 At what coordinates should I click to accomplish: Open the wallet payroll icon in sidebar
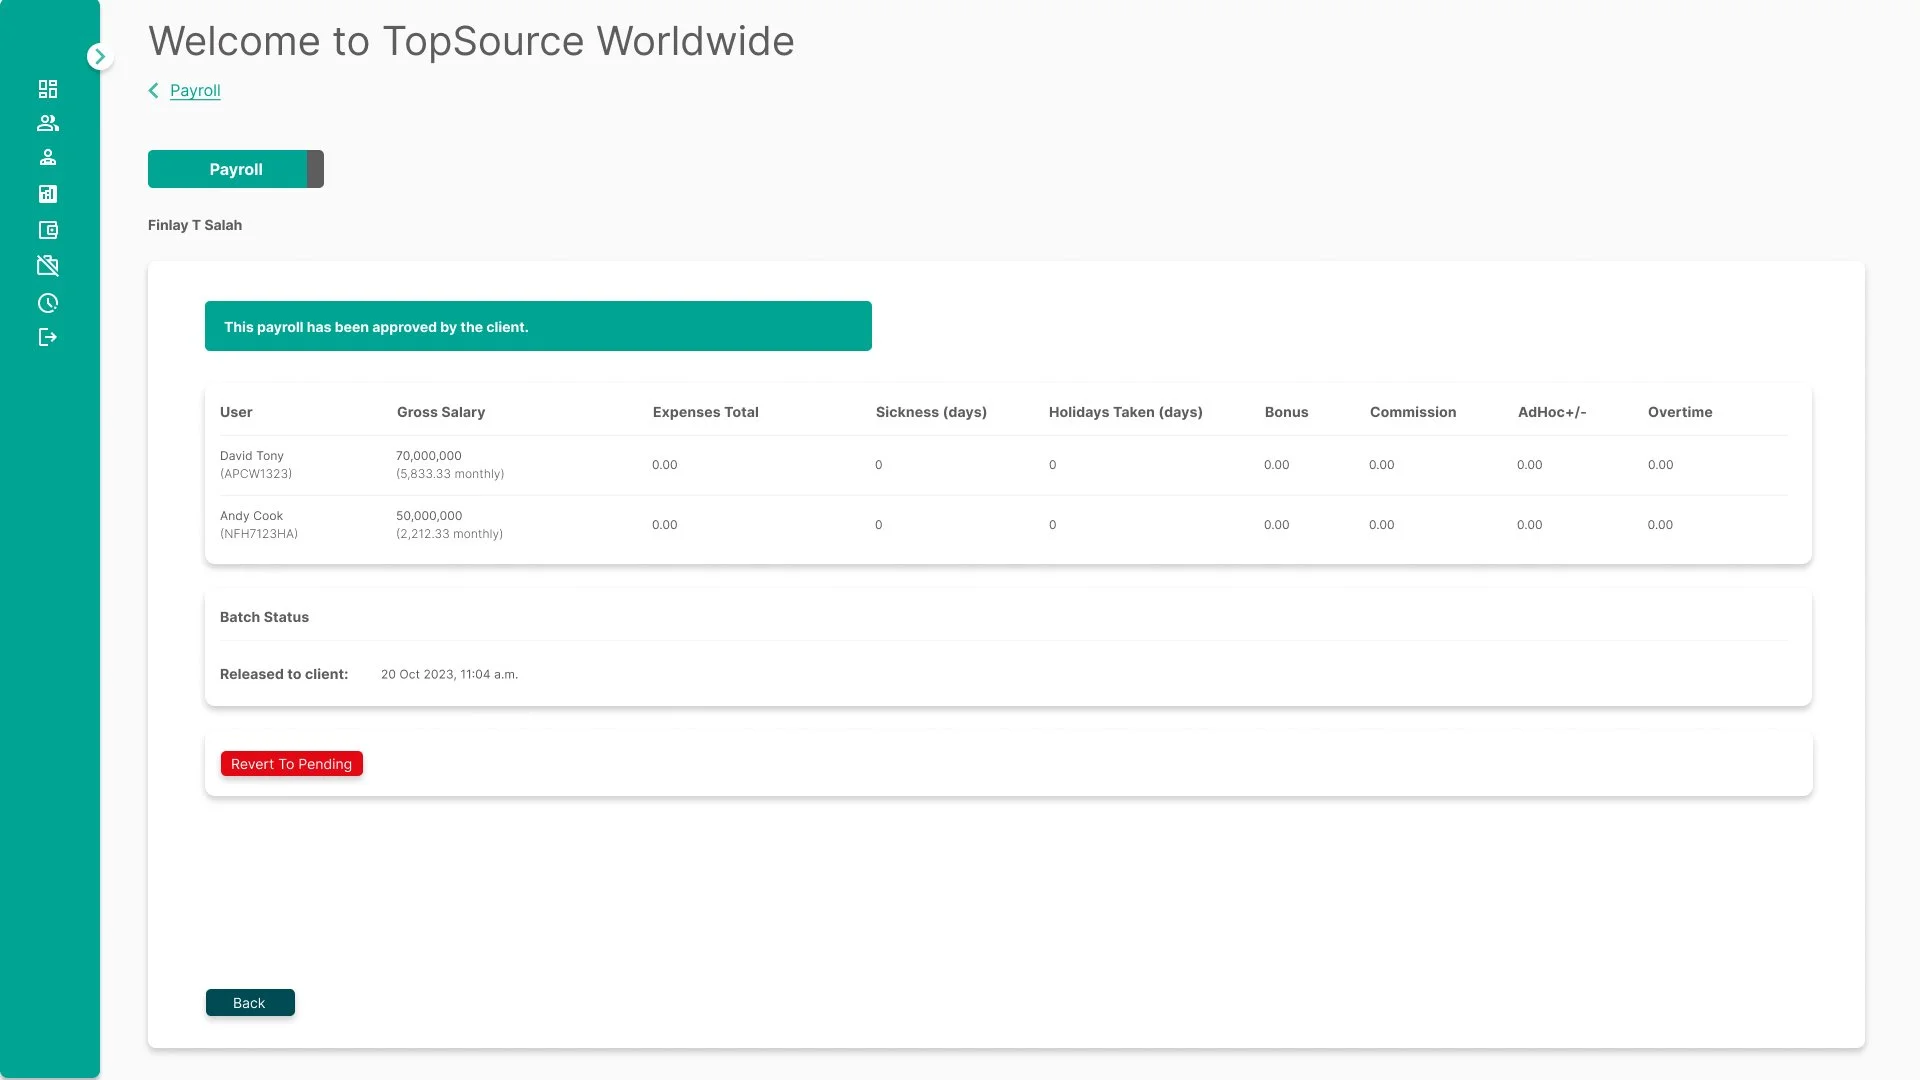pos(48,230)
